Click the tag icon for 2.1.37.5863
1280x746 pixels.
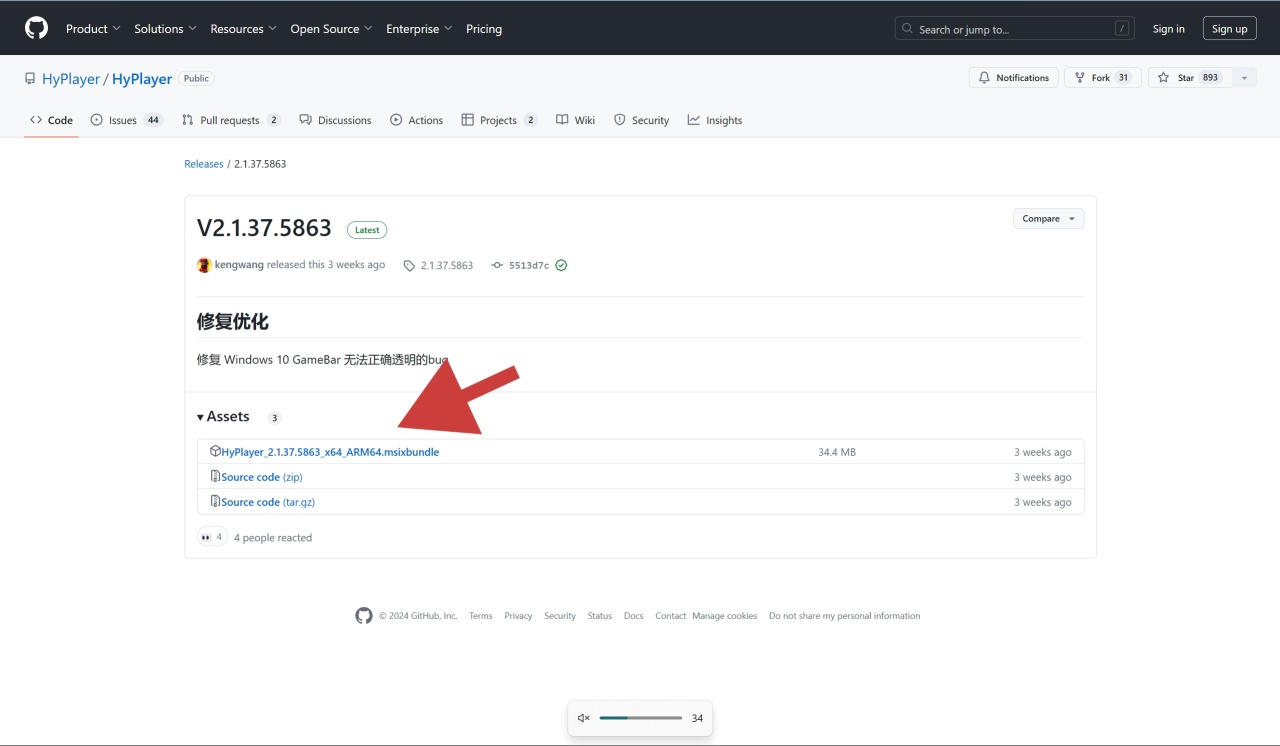coord(409,266)
